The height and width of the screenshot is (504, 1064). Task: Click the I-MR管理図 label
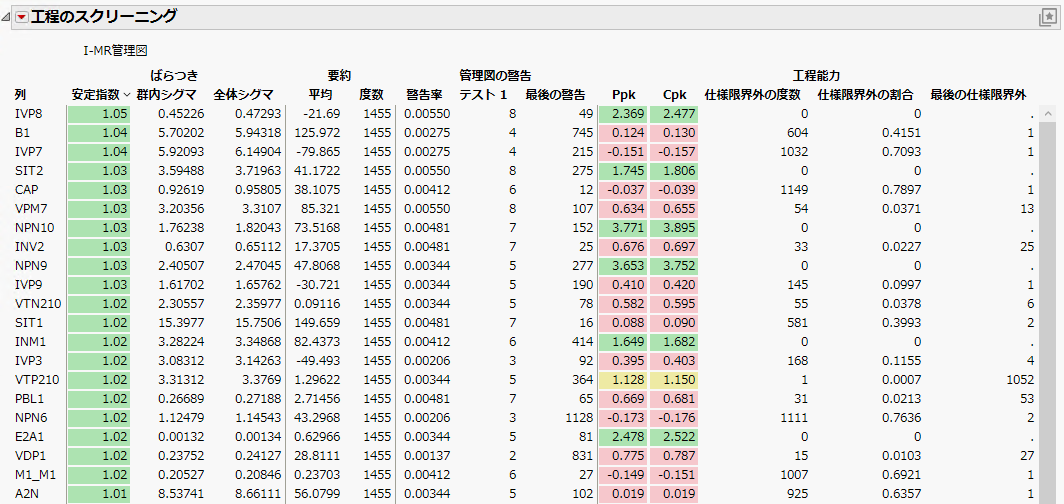(x=116, y=49)
